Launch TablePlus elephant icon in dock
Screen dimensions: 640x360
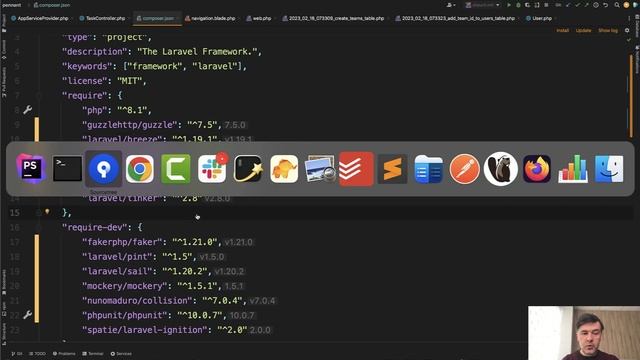click(284, 169)
